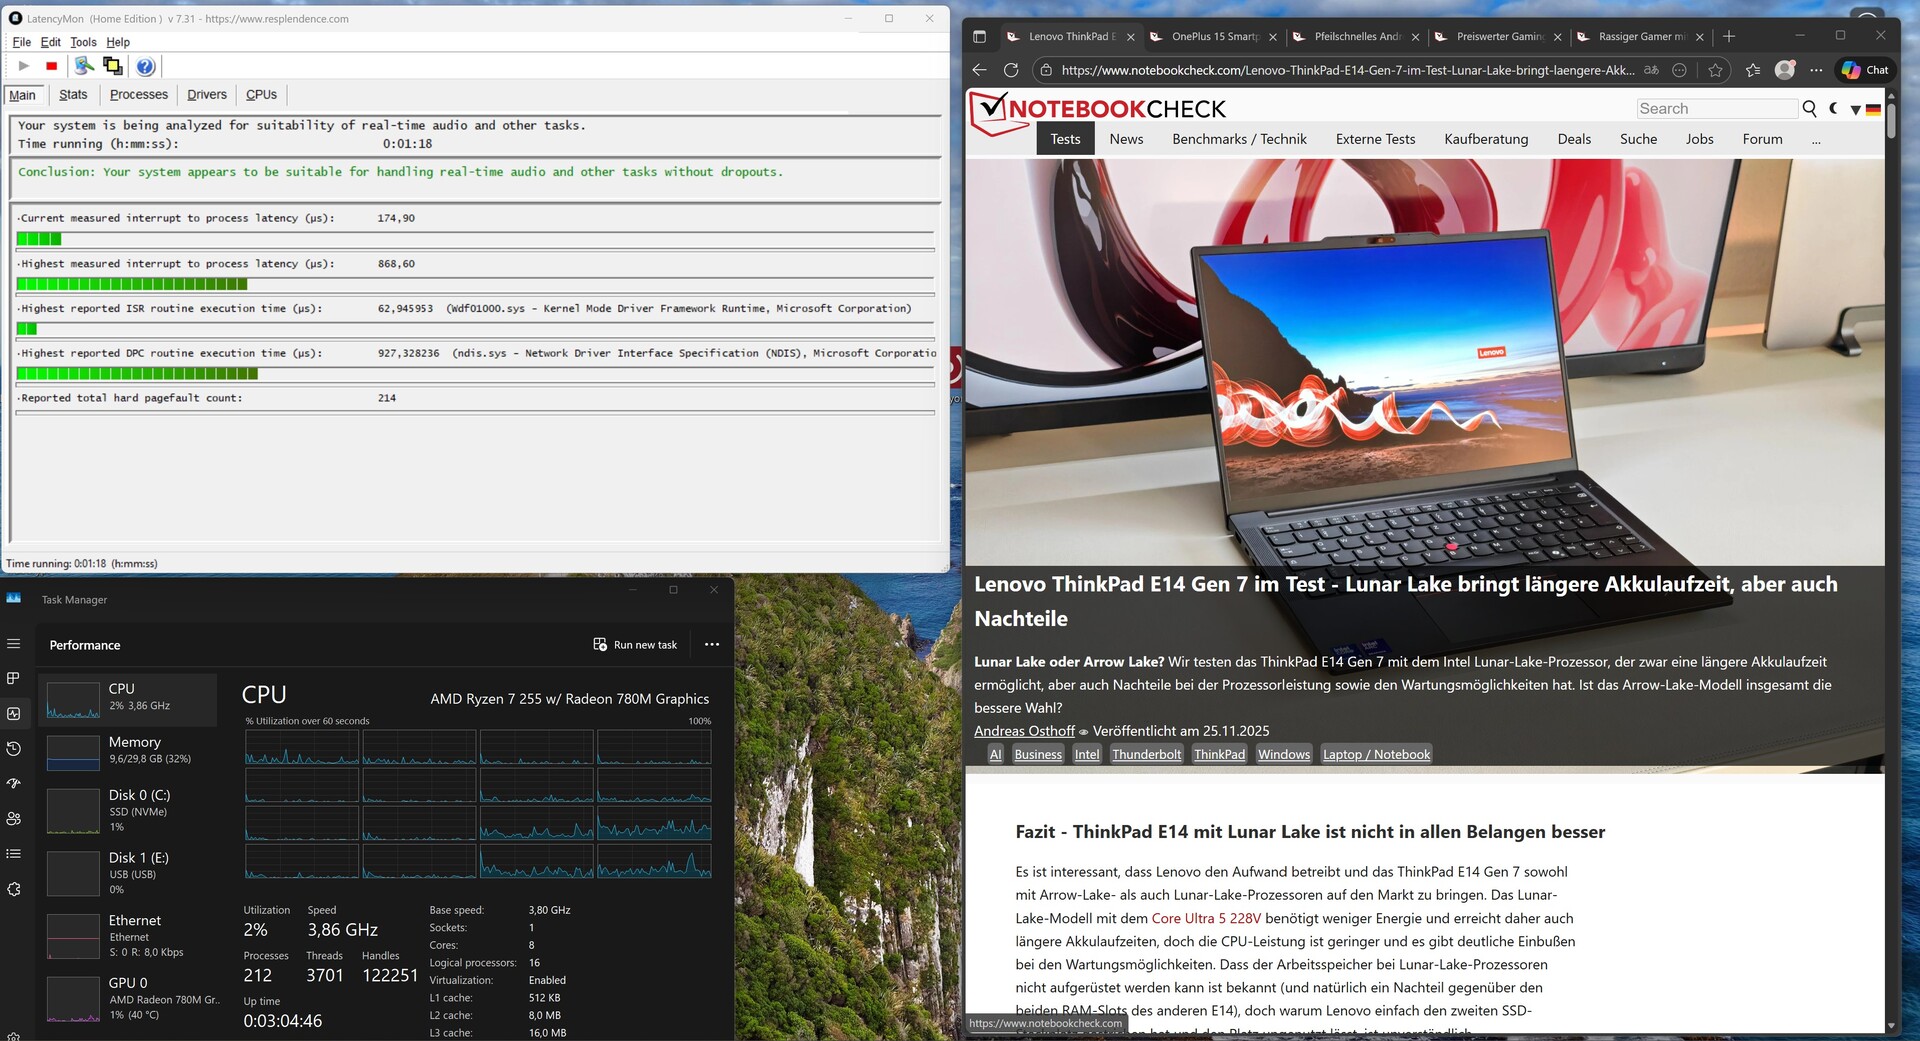Open App history icon in Task Manager sidebar
The height and width of the screenshot is (1041, 1920).
[x=14, y=748]
